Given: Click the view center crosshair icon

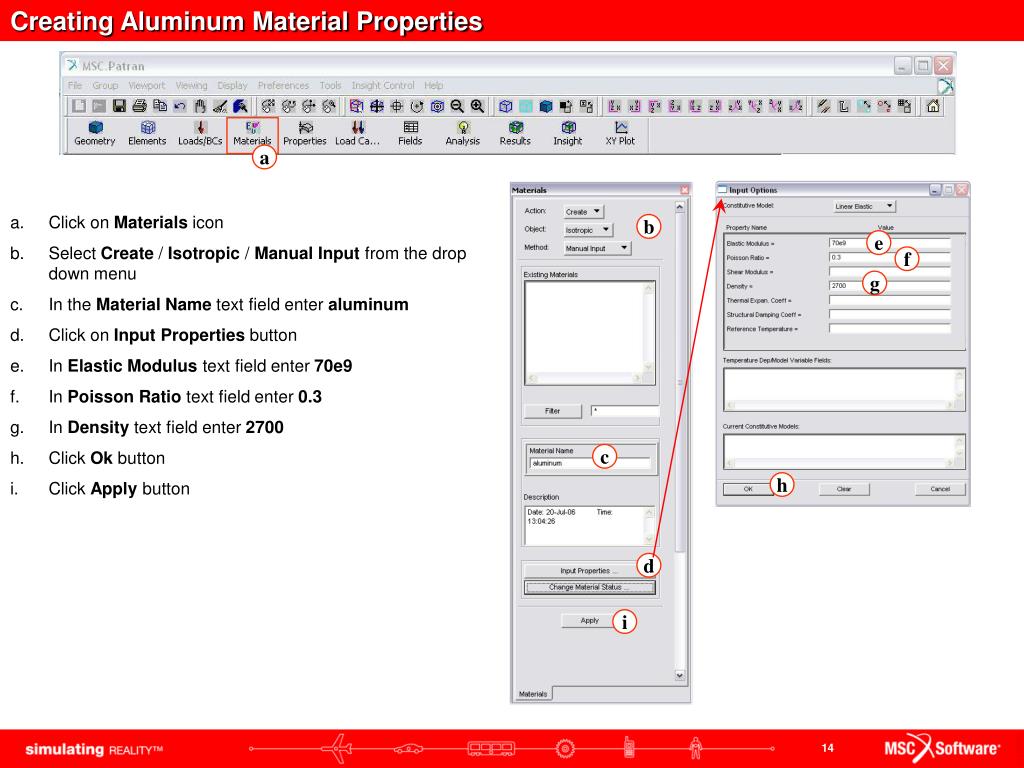Looking at the screenshot, I should click(396, 106).
